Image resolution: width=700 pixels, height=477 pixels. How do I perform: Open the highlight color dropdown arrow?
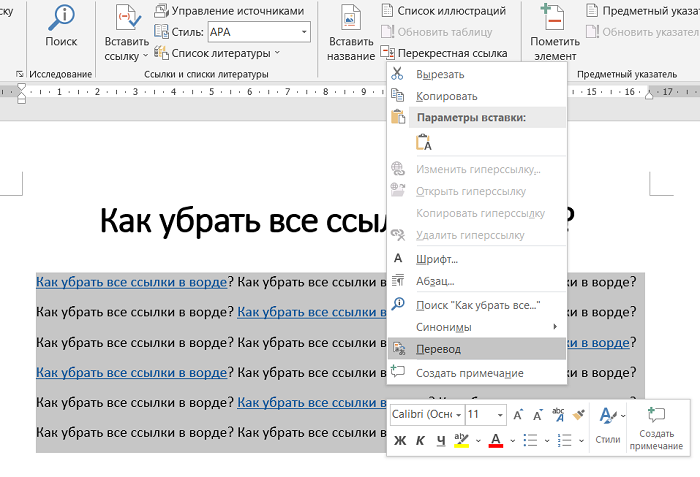pyautogui.click(x=478, y=441)
